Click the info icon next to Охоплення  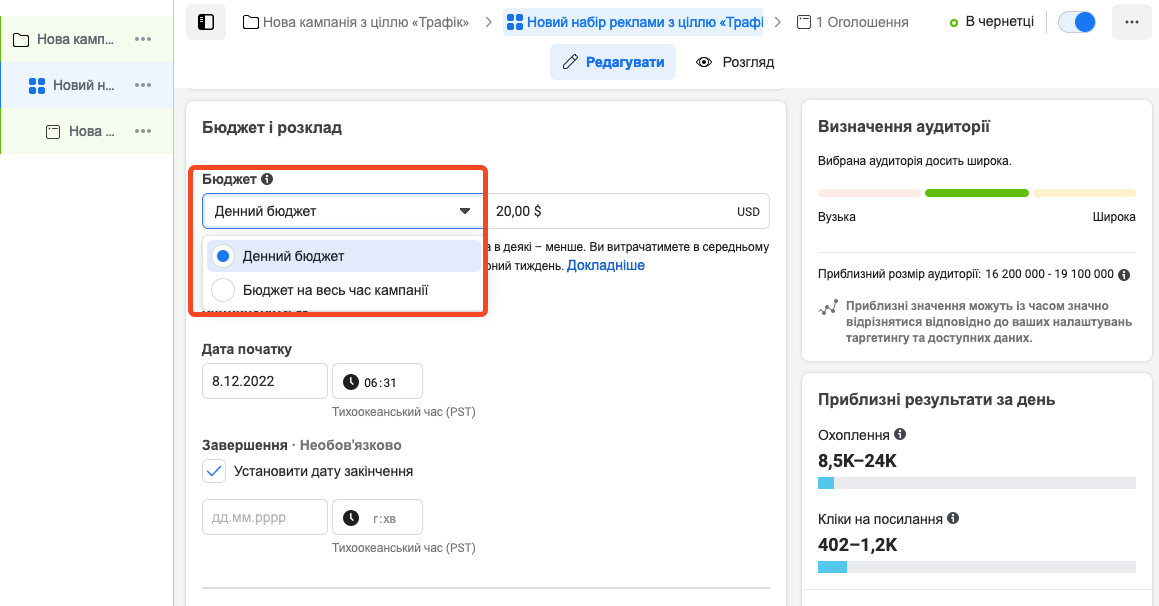coord(900,435)
